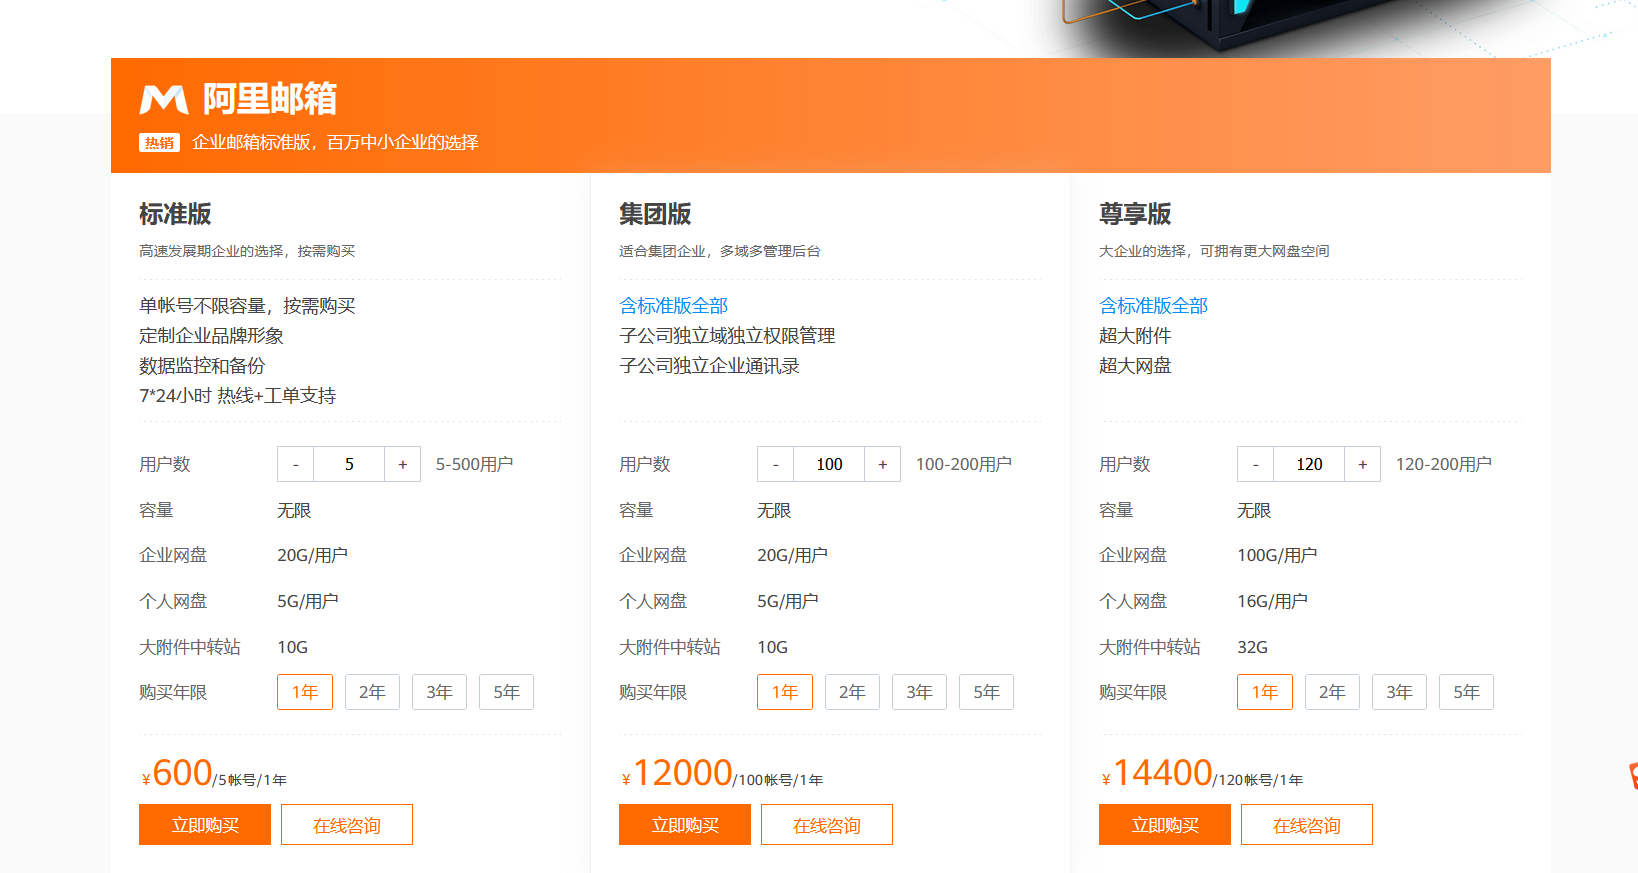Select 1年 purchase term for 标准版

click(305, 692)
